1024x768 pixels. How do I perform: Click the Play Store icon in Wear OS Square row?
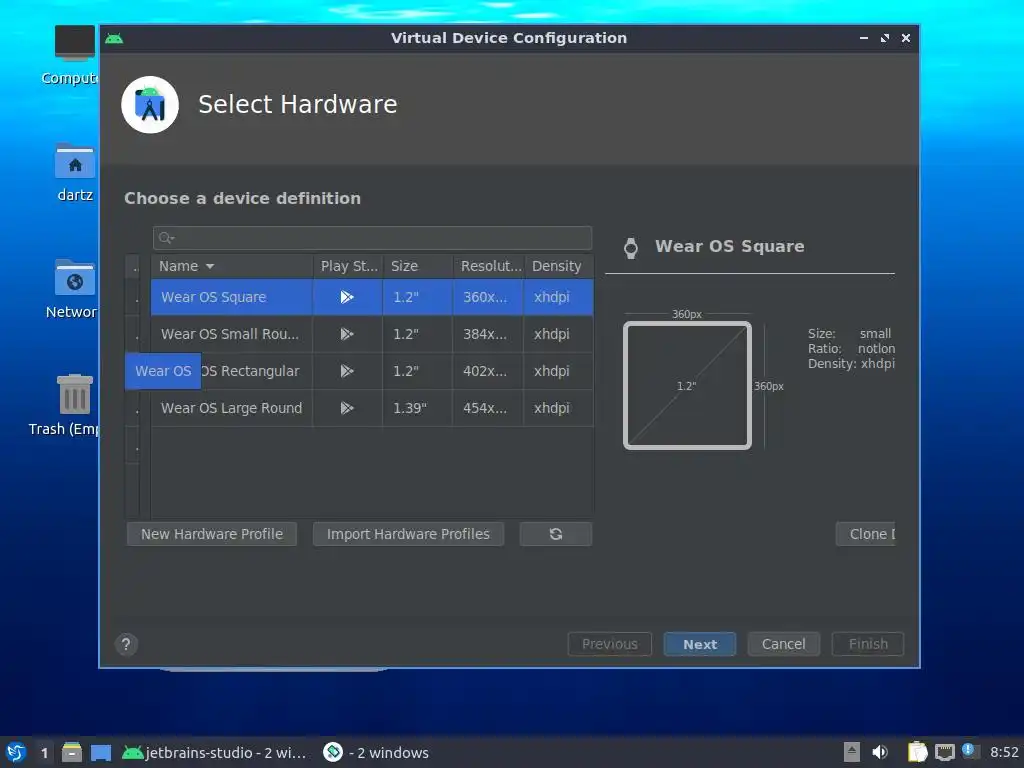coord(347,297)
